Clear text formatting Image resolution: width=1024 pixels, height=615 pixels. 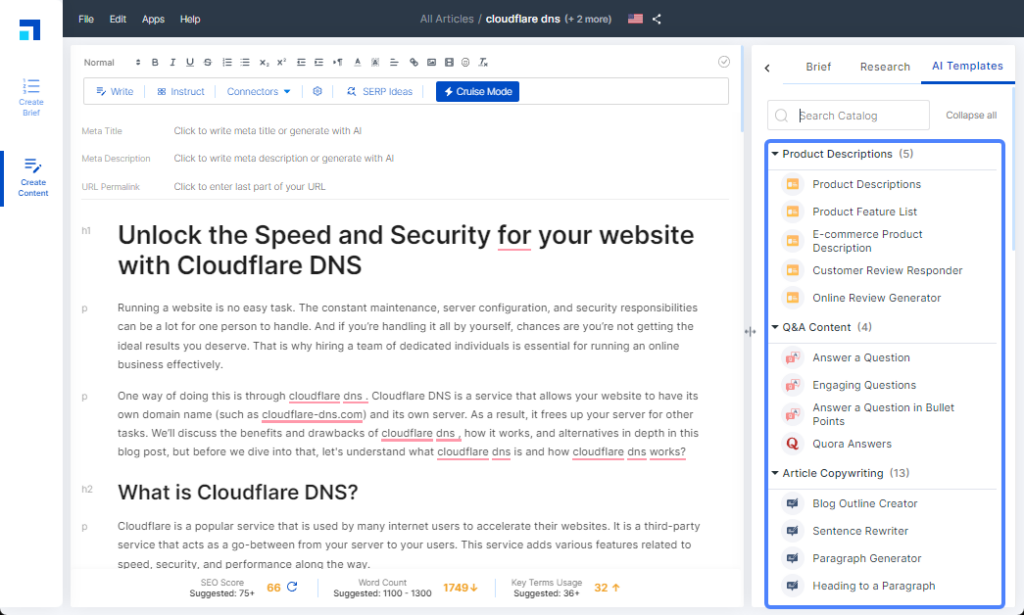point(483,63)
